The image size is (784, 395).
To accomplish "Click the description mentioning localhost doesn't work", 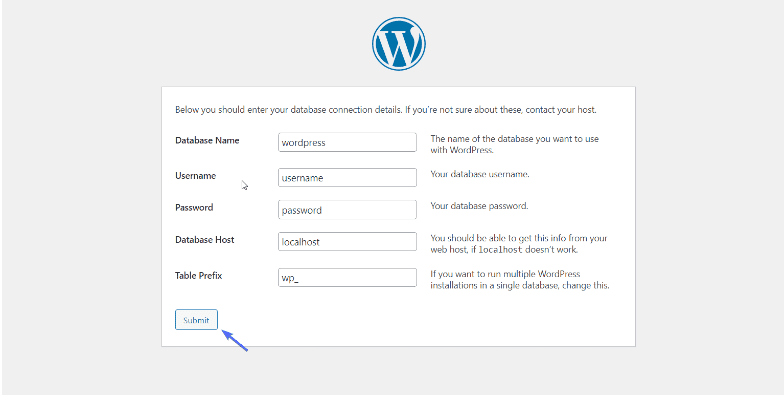I will pos(519,244).
